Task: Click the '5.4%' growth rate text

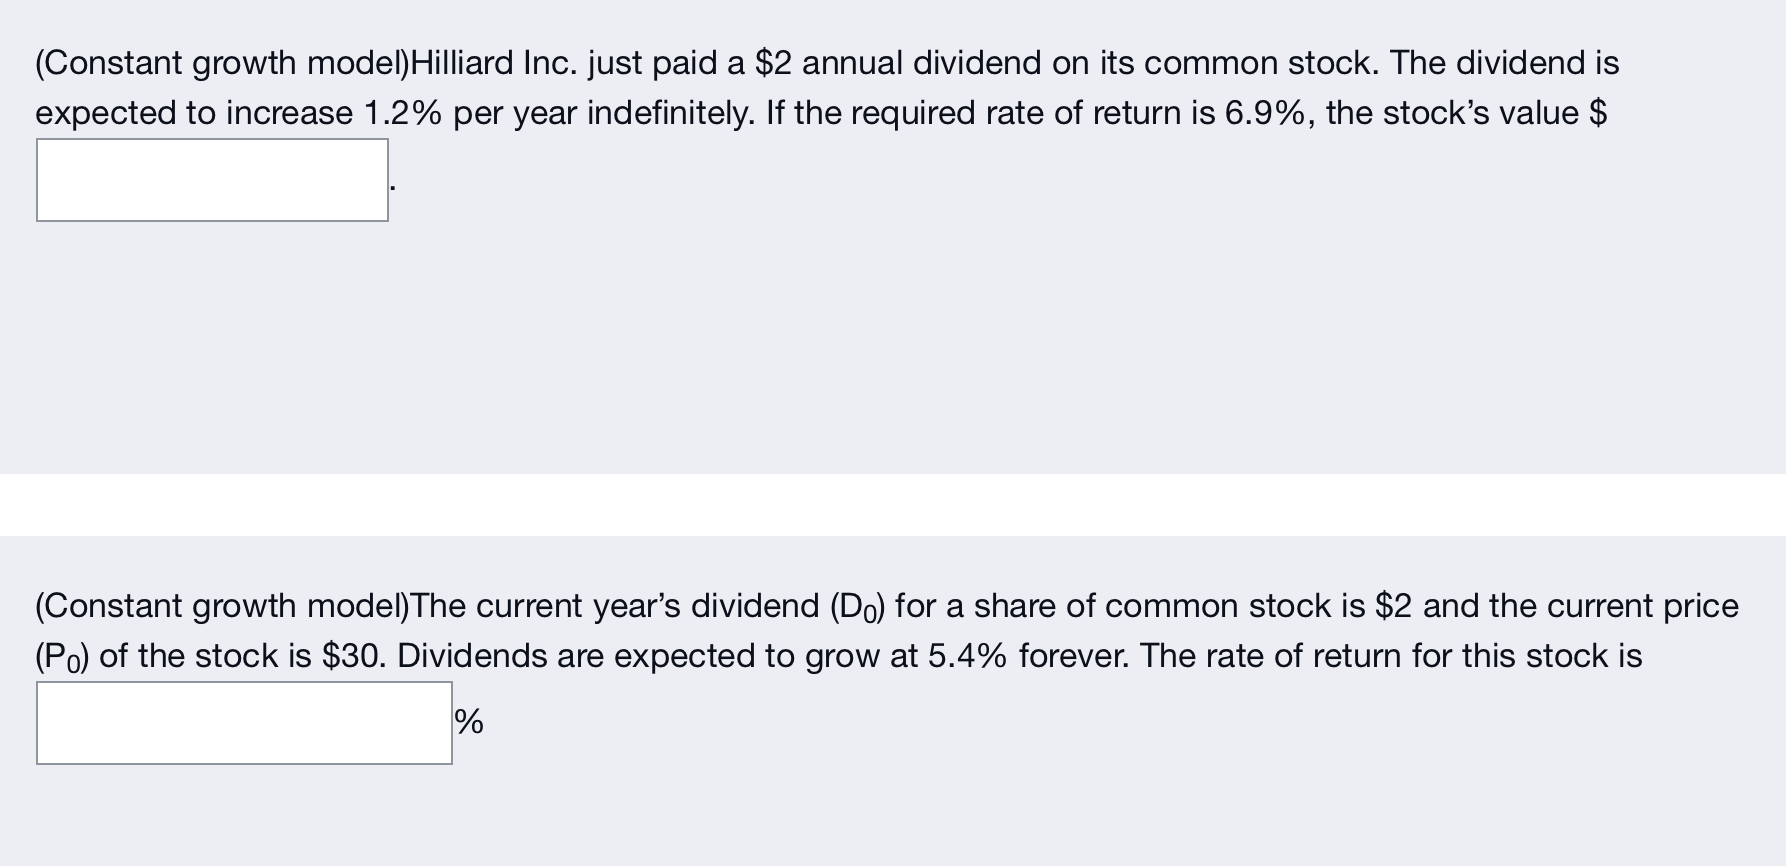Action: point(969,655)
